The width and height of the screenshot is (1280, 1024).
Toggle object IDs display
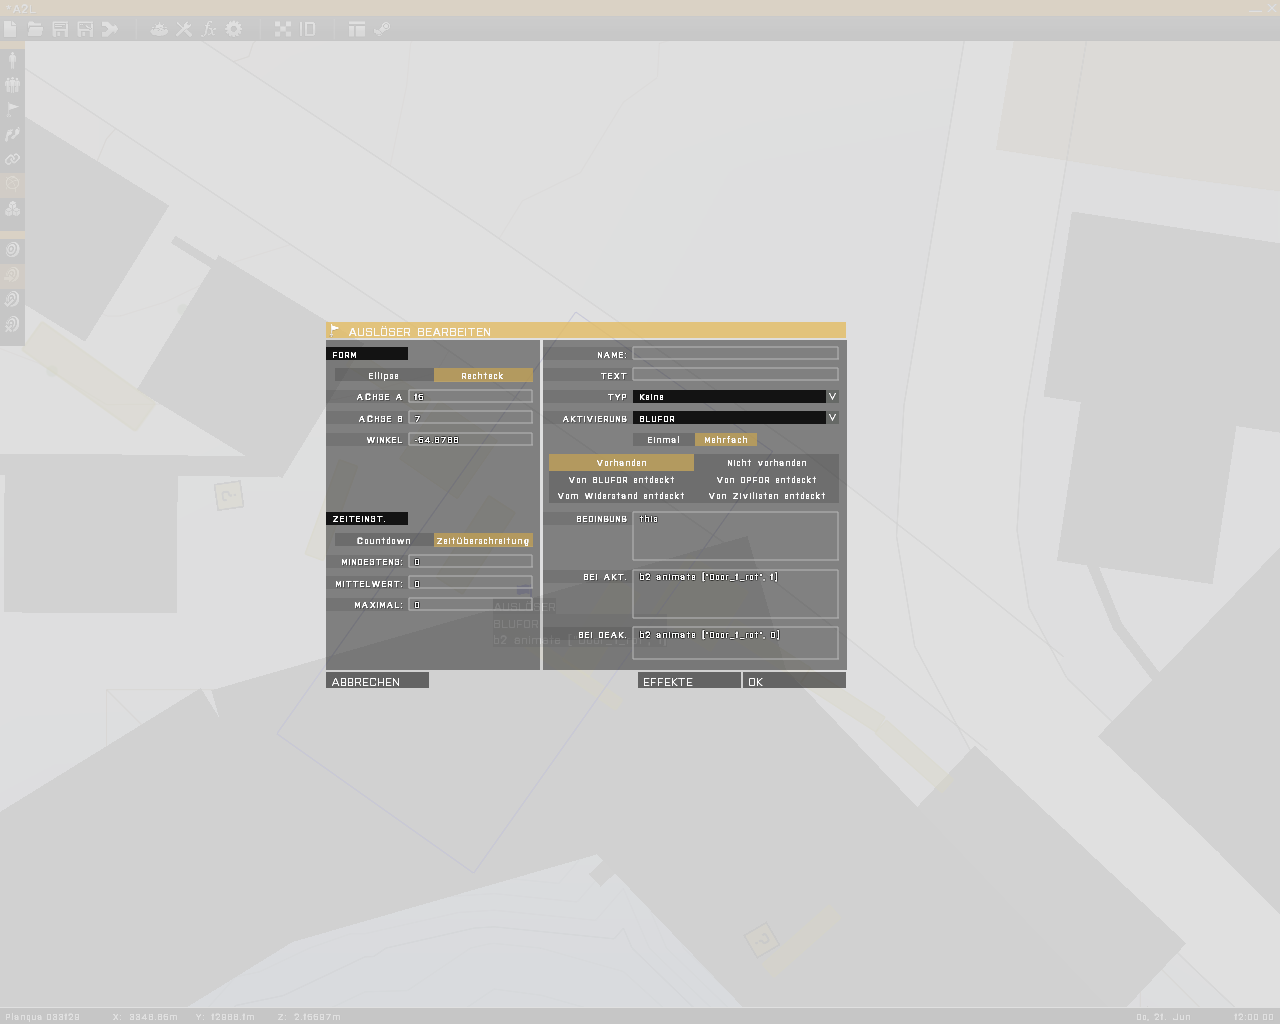pos(308,29)
